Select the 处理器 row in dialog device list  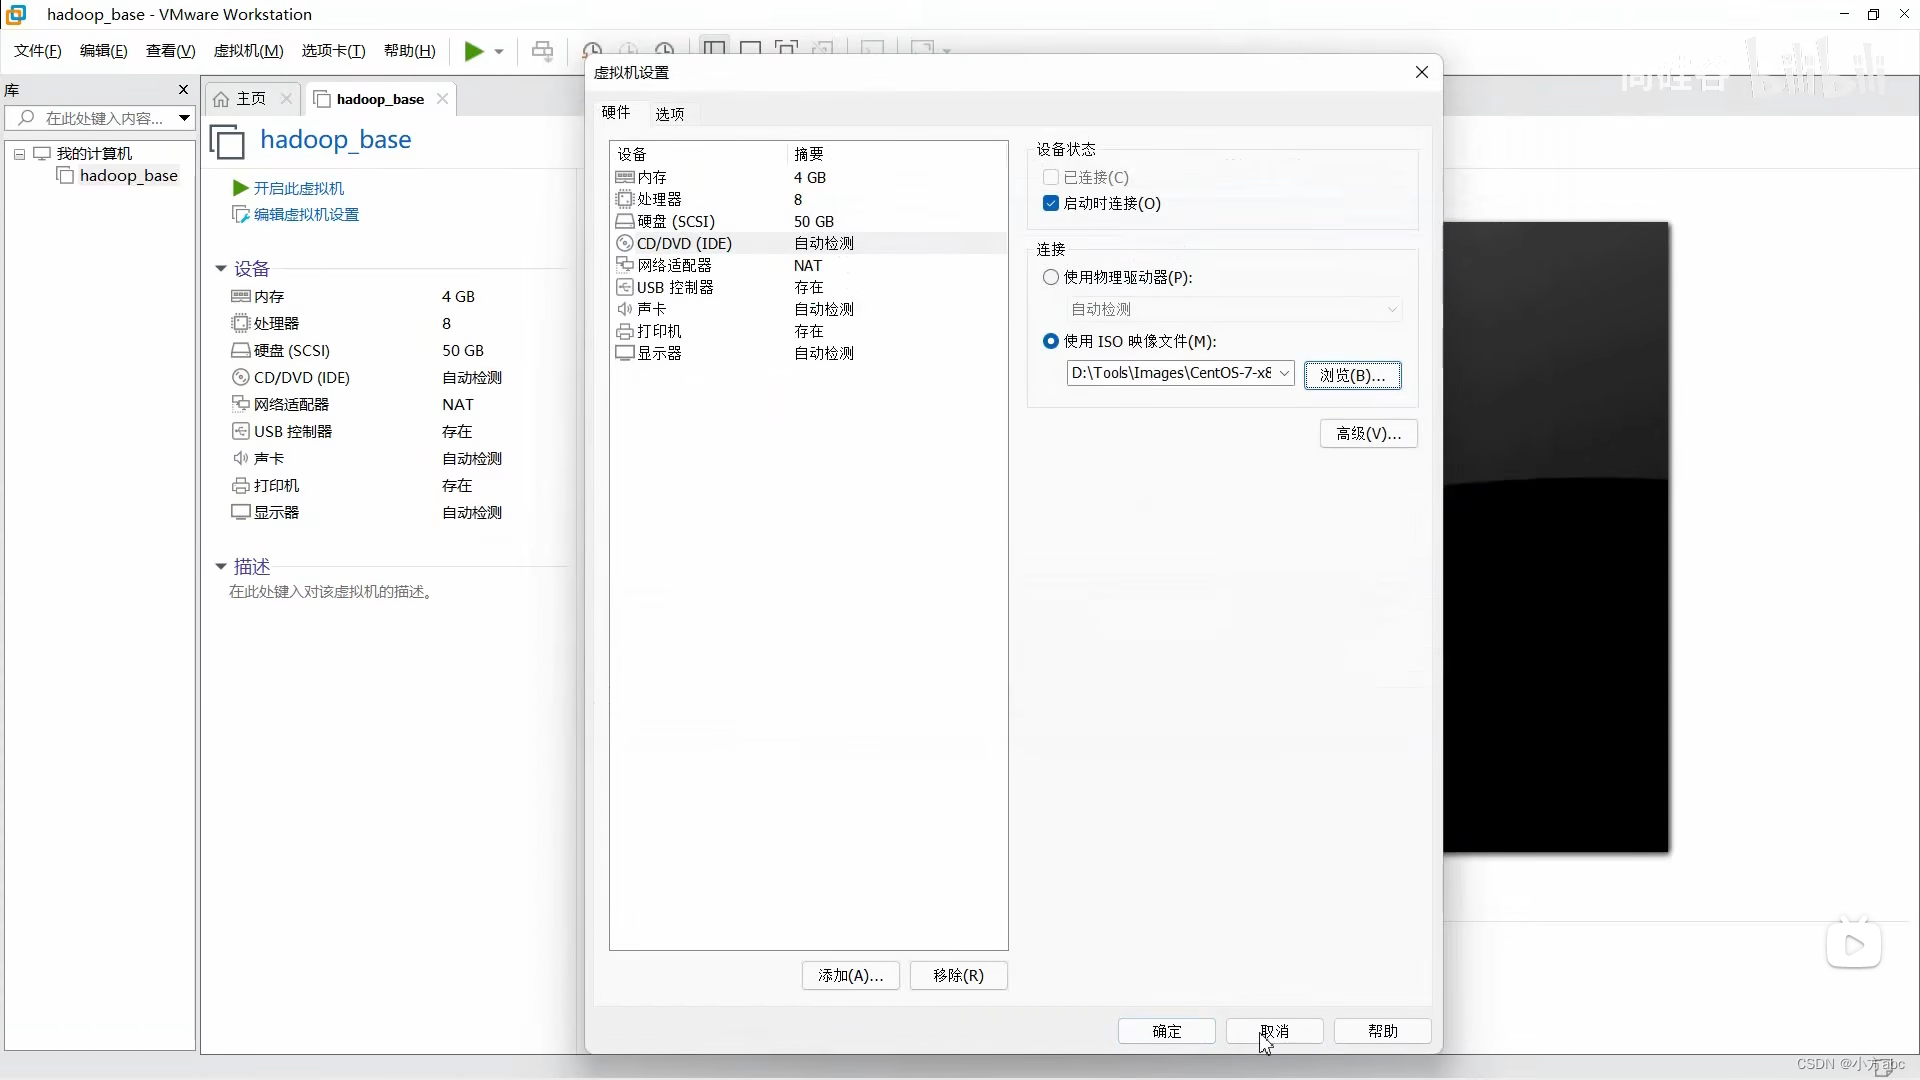tap(808, 199)
